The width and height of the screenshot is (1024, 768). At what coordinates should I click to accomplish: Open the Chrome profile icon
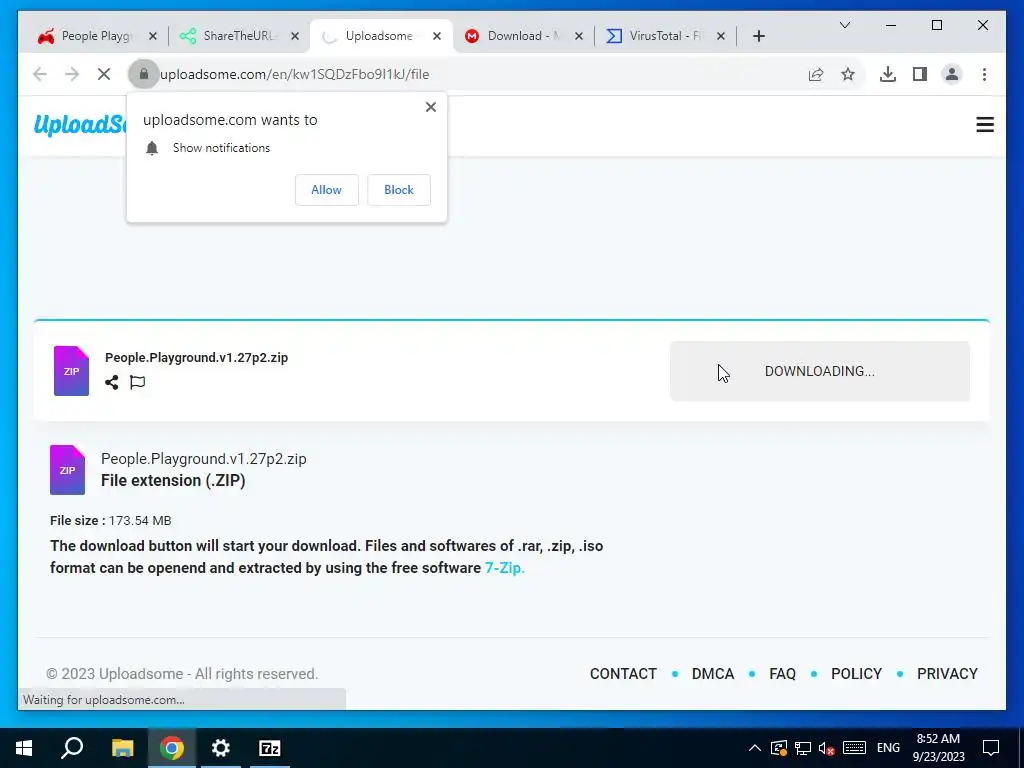tap(952, 74)
